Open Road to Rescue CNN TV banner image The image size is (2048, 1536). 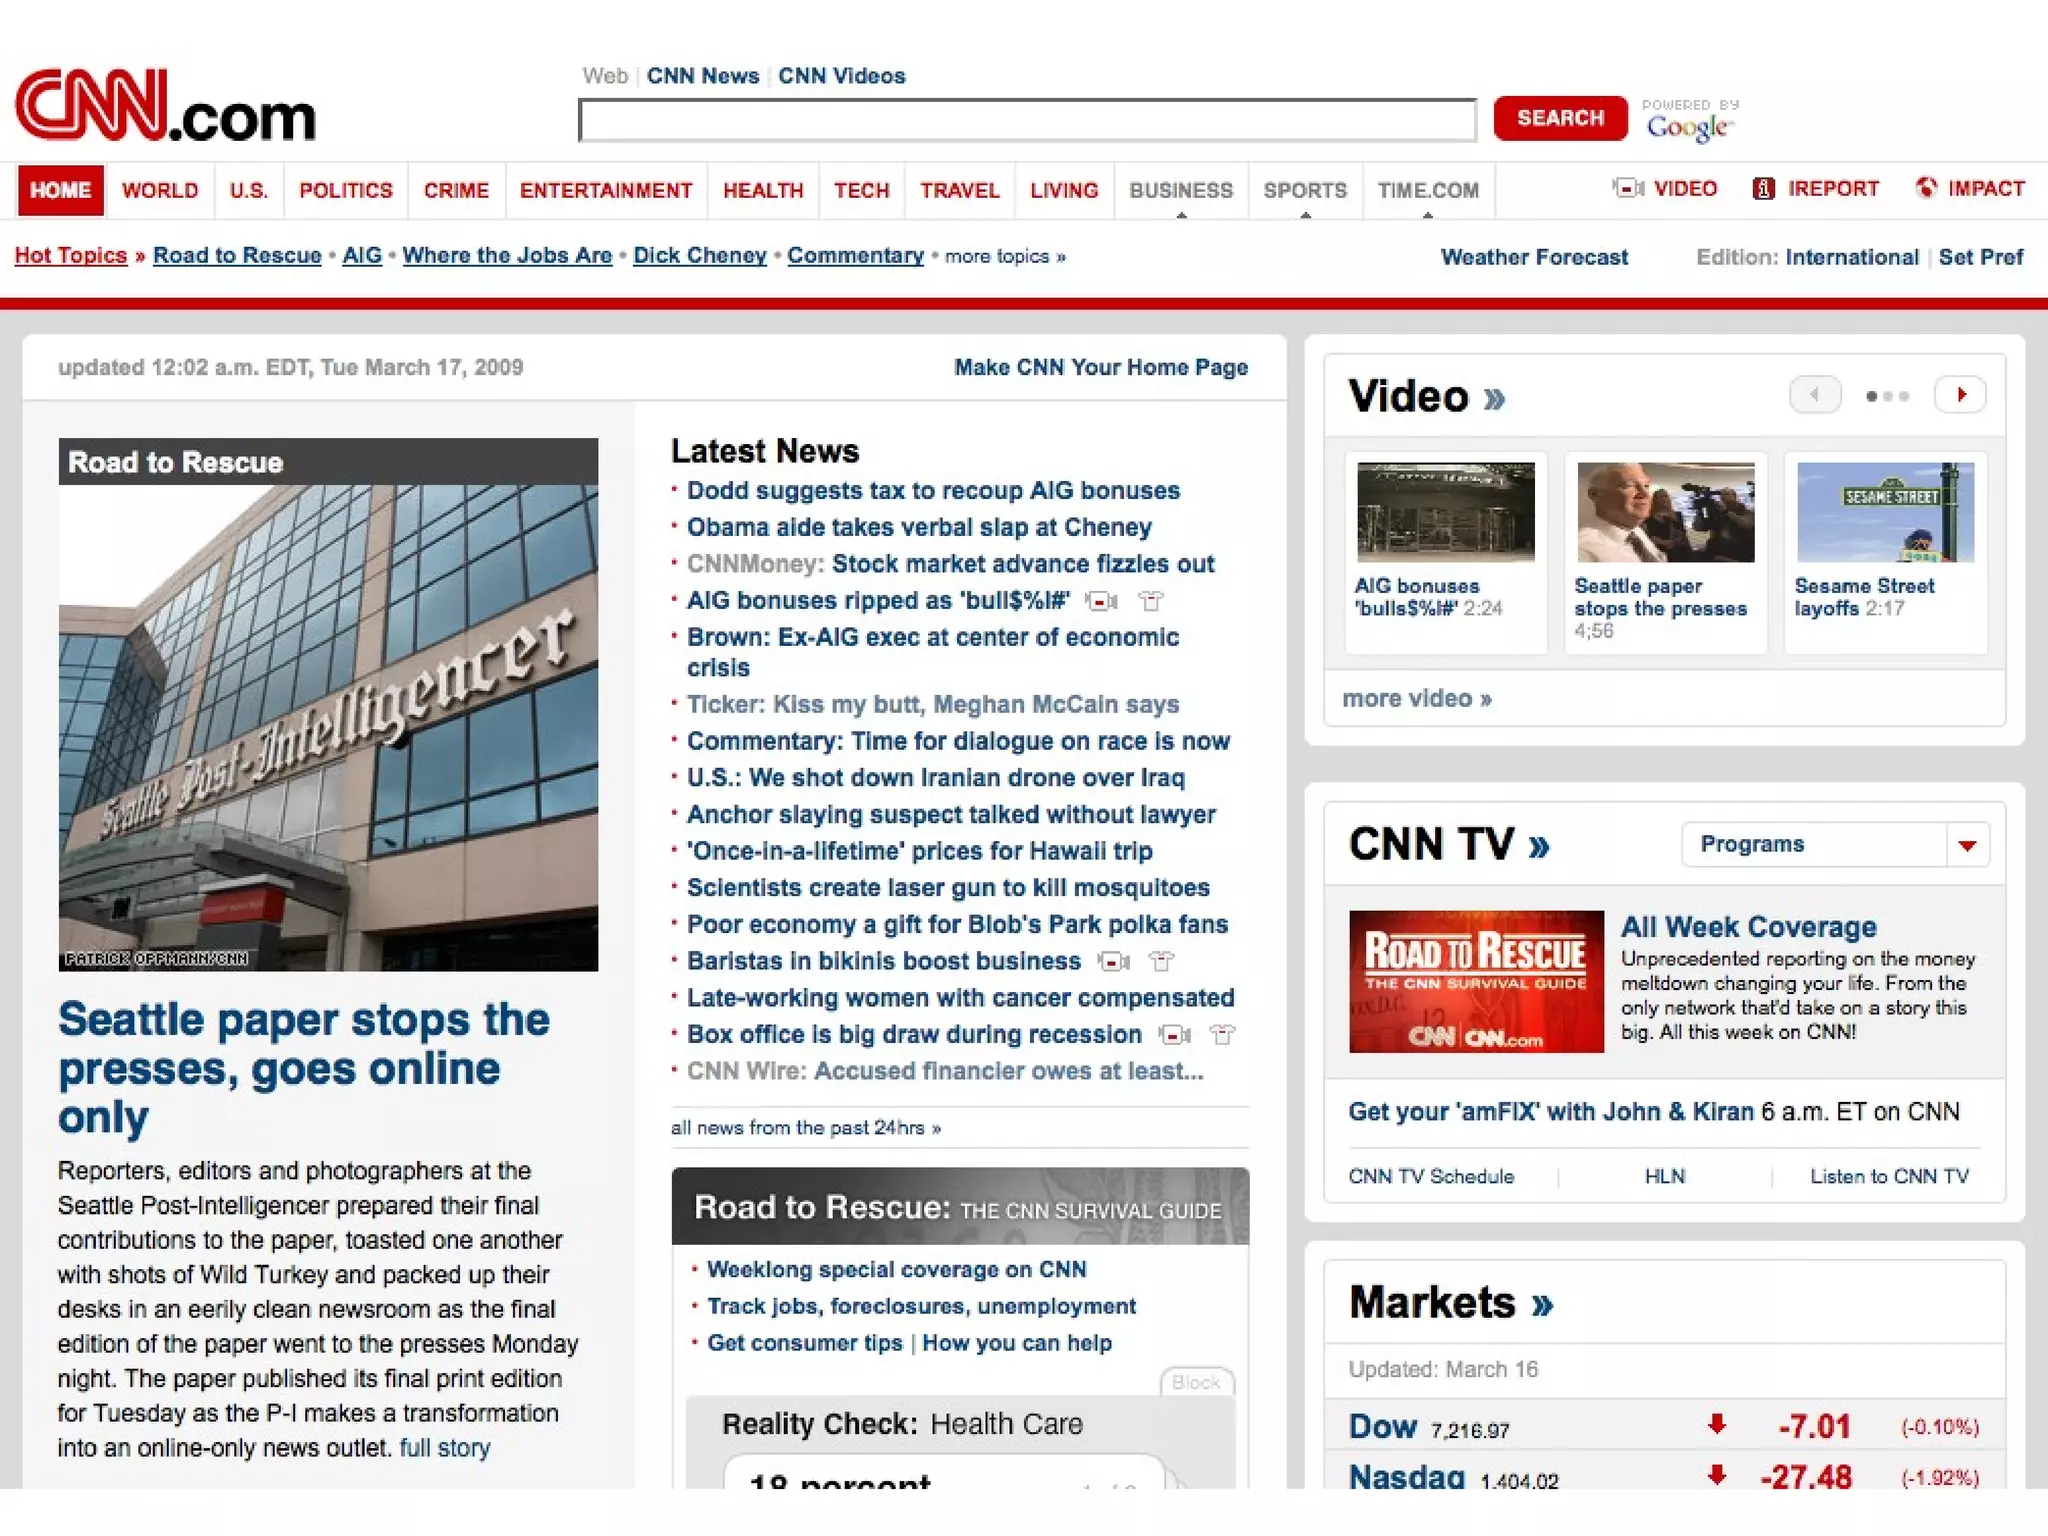pos(1476,981)
